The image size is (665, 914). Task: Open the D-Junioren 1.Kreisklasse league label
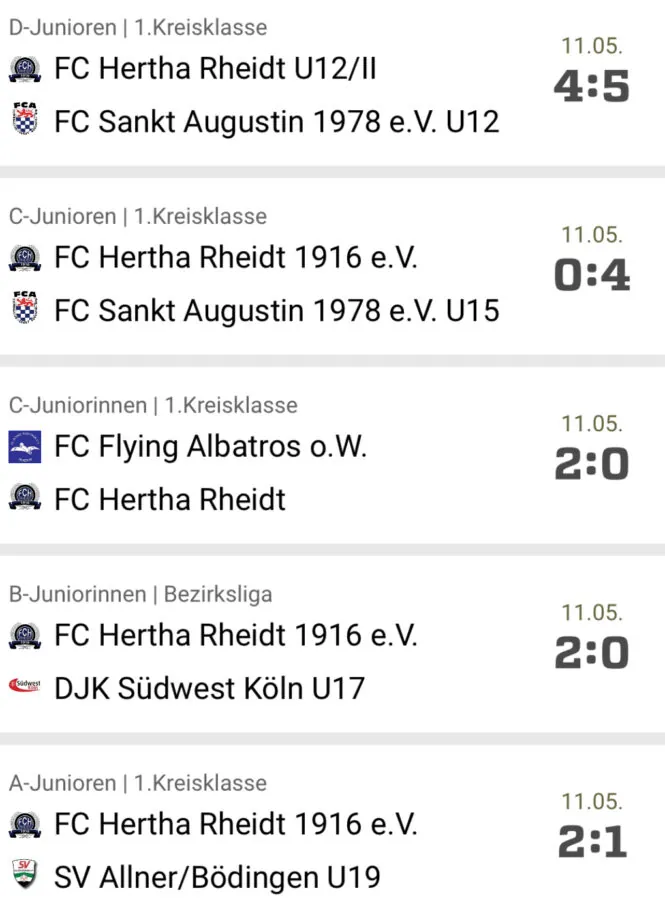[138, 27]
